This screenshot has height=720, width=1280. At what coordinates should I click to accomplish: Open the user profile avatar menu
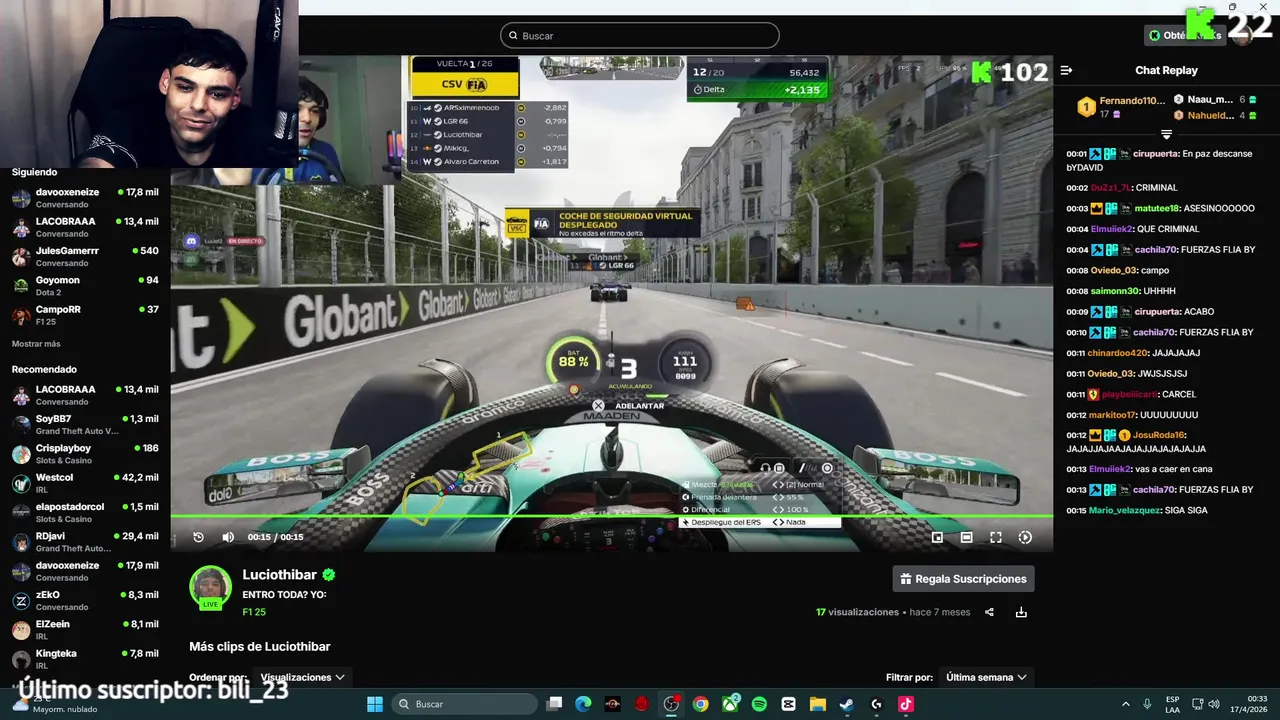tap(1243, 35)
